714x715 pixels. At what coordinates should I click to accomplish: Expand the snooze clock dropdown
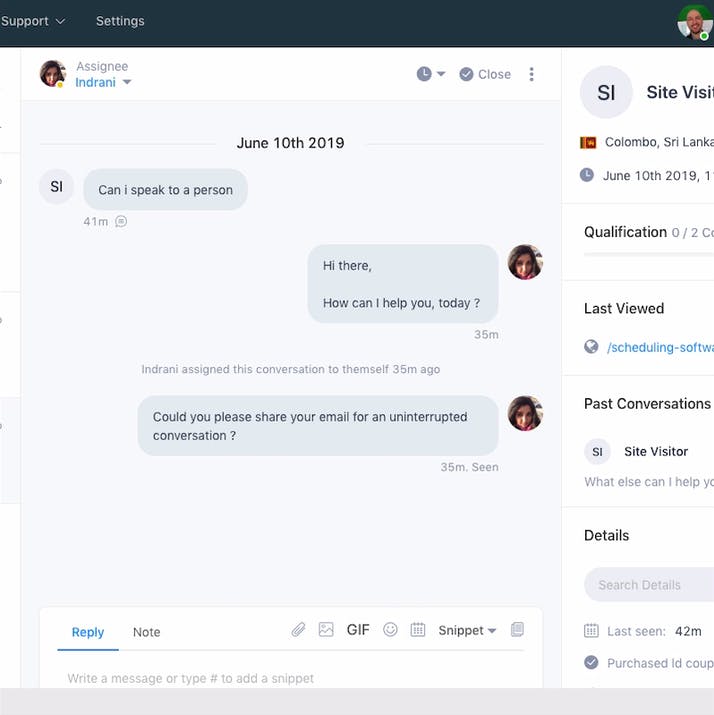431,74
